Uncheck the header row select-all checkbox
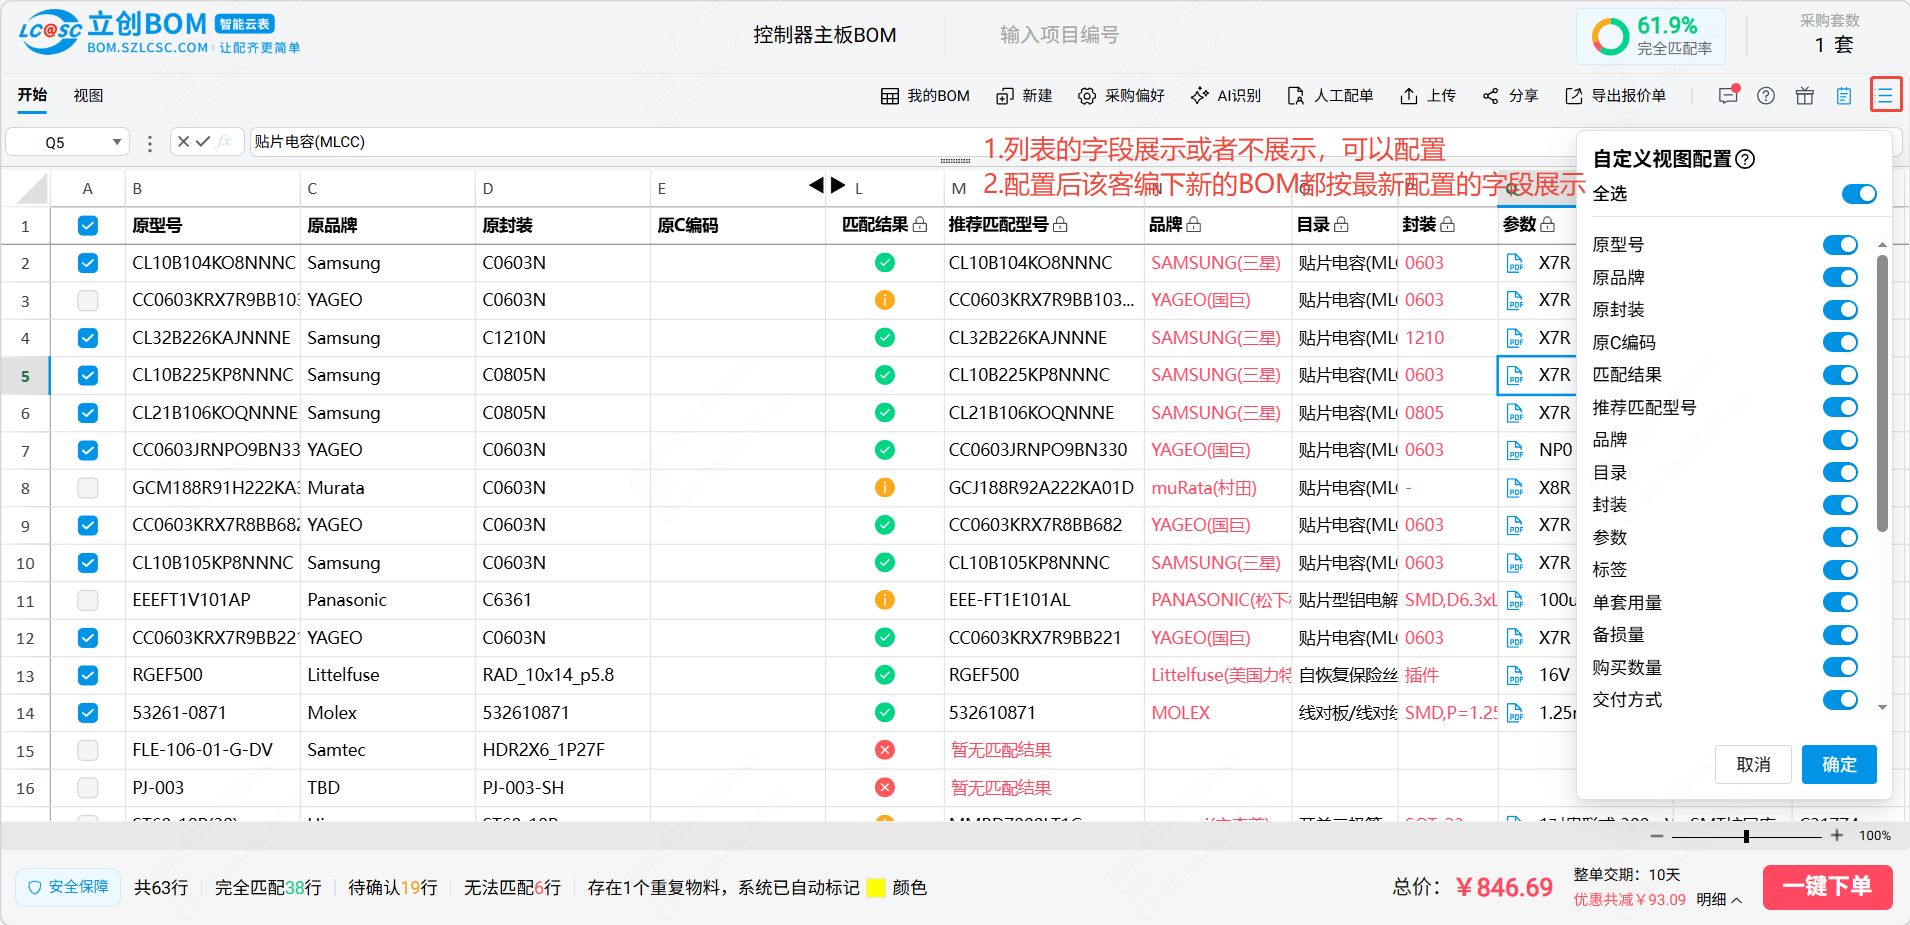The height and width of the screenshot is (925, 1910). [88, 226]
